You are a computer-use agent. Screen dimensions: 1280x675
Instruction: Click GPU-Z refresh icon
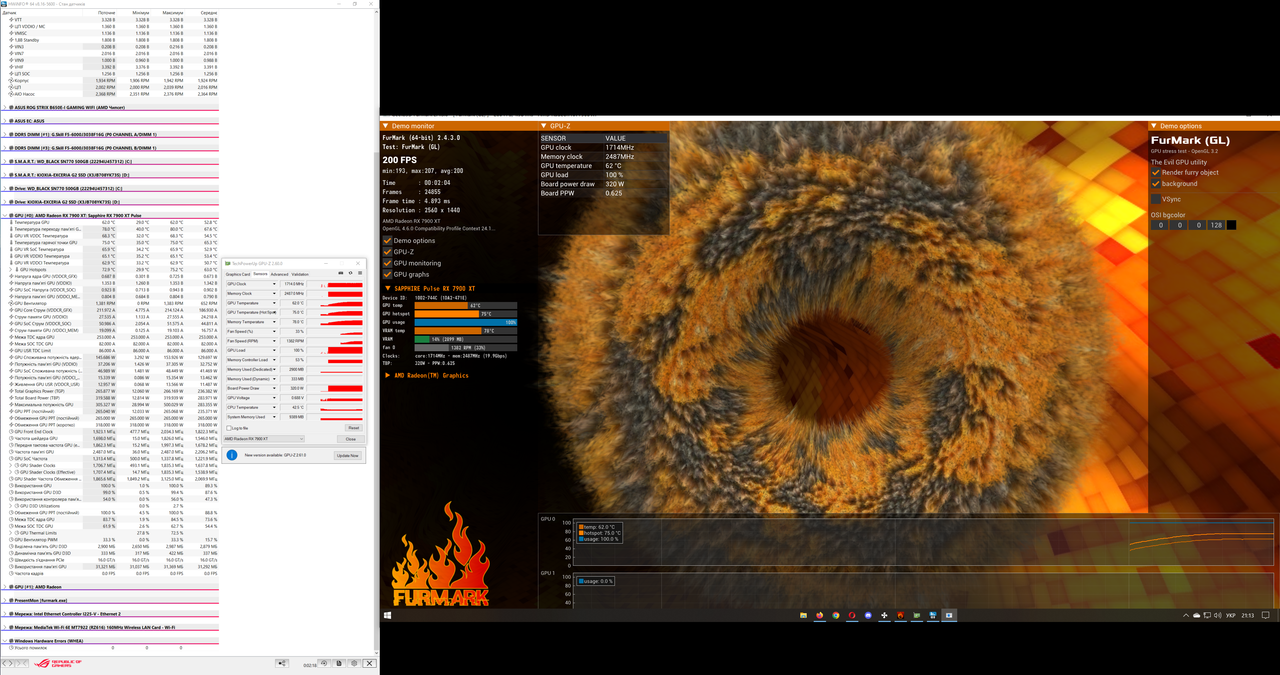pyautogui.click(x=350, y=273)
